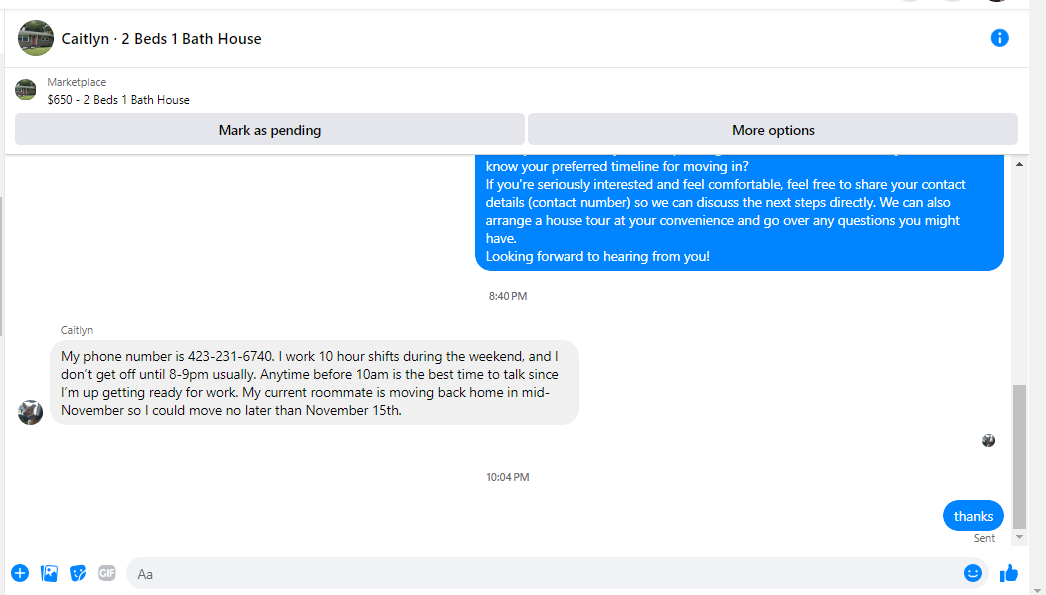Click the house listing thumbnail in the header

pyautogui.click(x=36, y=38)
